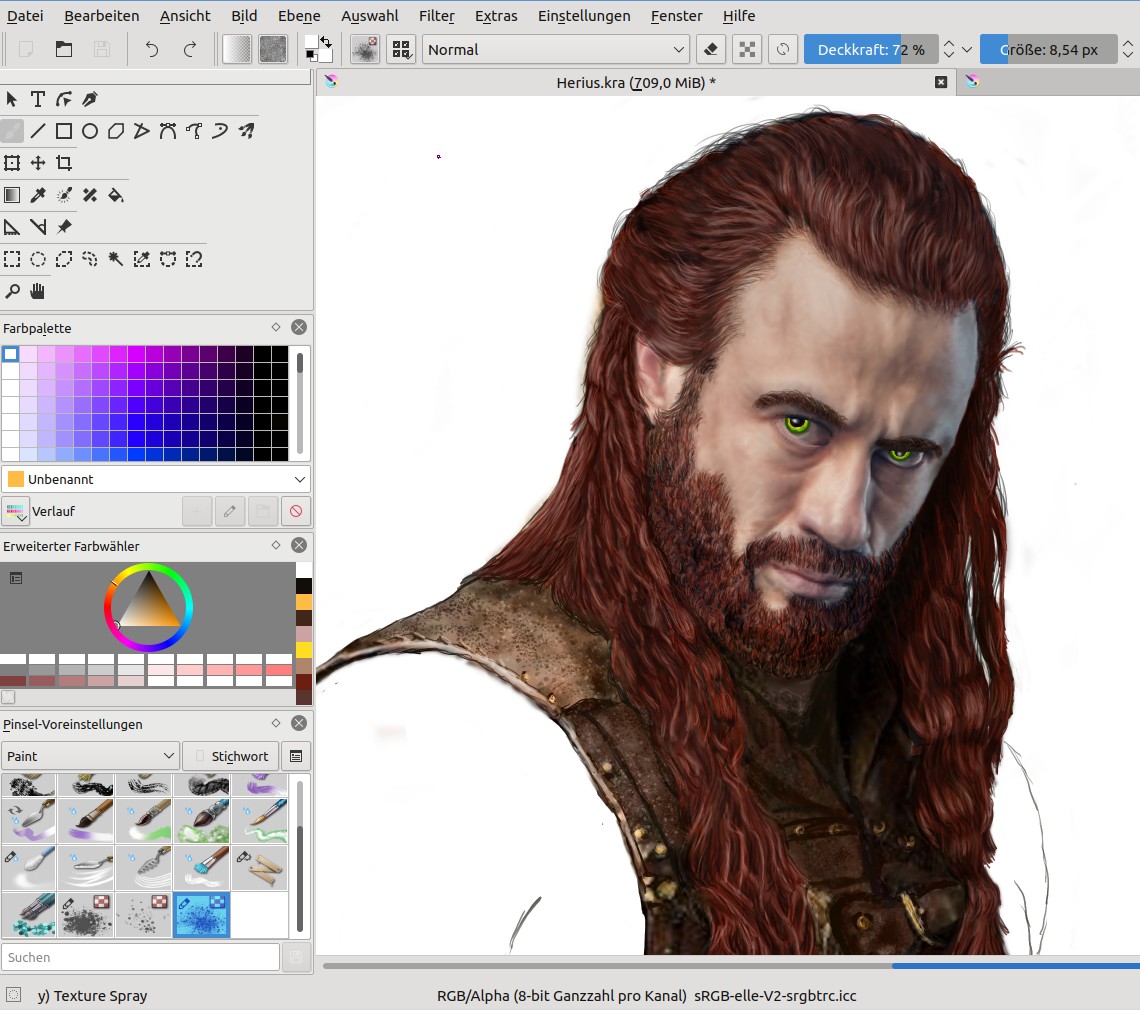
Task: Choose the Elliptical Selection tool
Action: point(38,259)
